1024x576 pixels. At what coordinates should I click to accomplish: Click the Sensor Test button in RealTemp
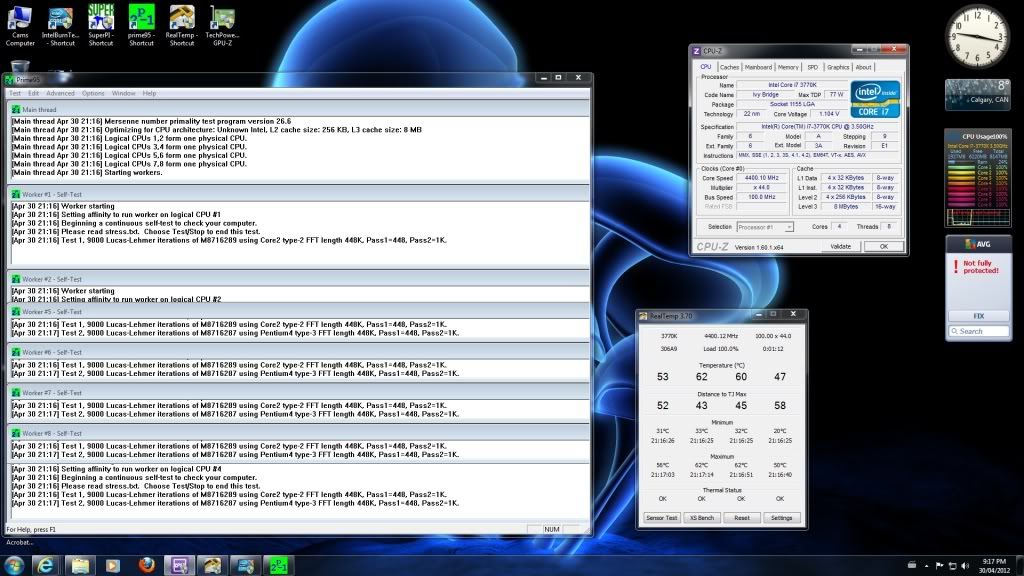point(662,518)
